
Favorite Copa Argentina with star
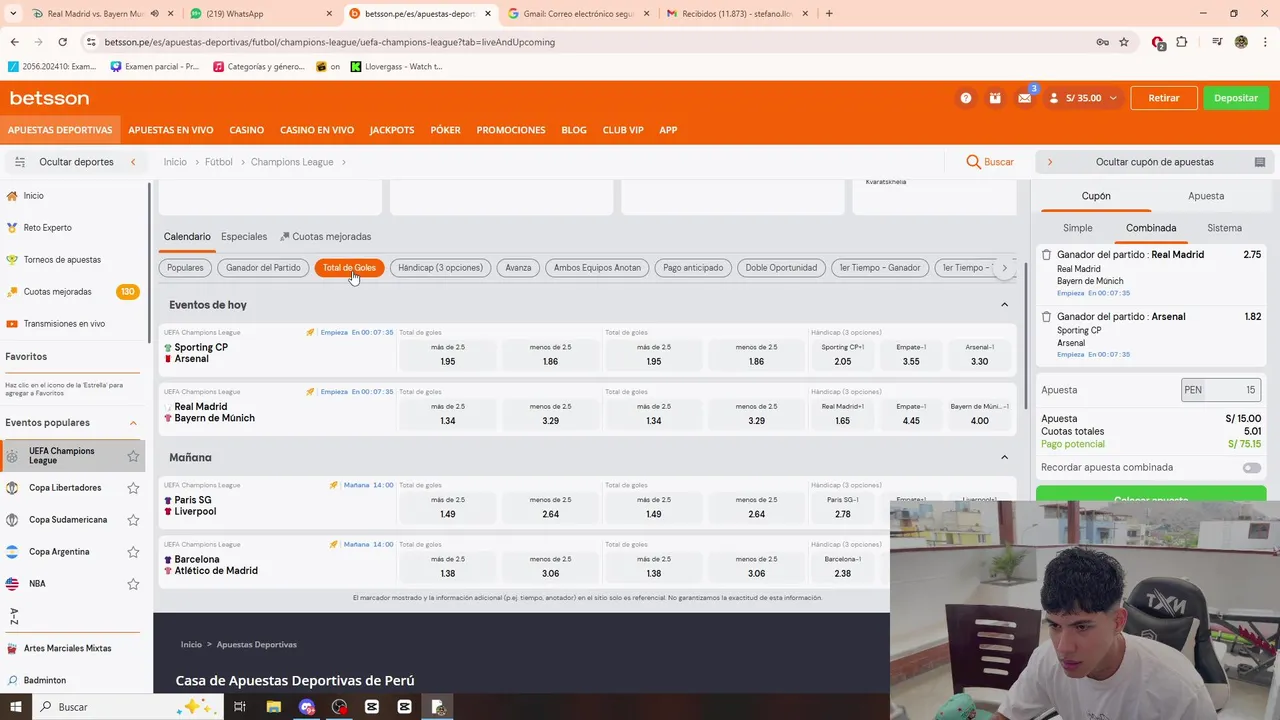(133, 552)
